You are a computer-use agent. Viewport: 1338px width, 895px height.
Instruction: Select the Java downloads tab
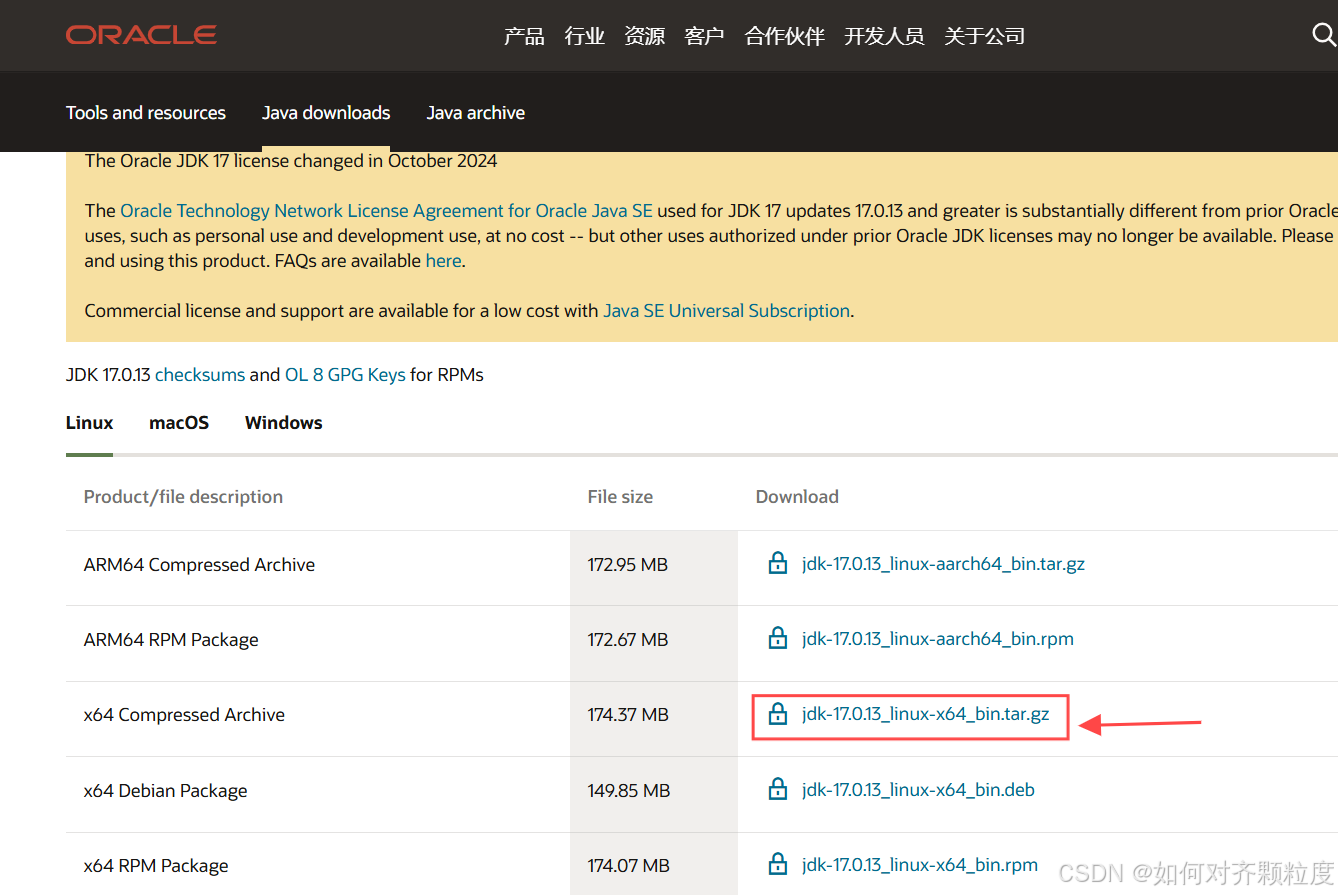point(326,113)
